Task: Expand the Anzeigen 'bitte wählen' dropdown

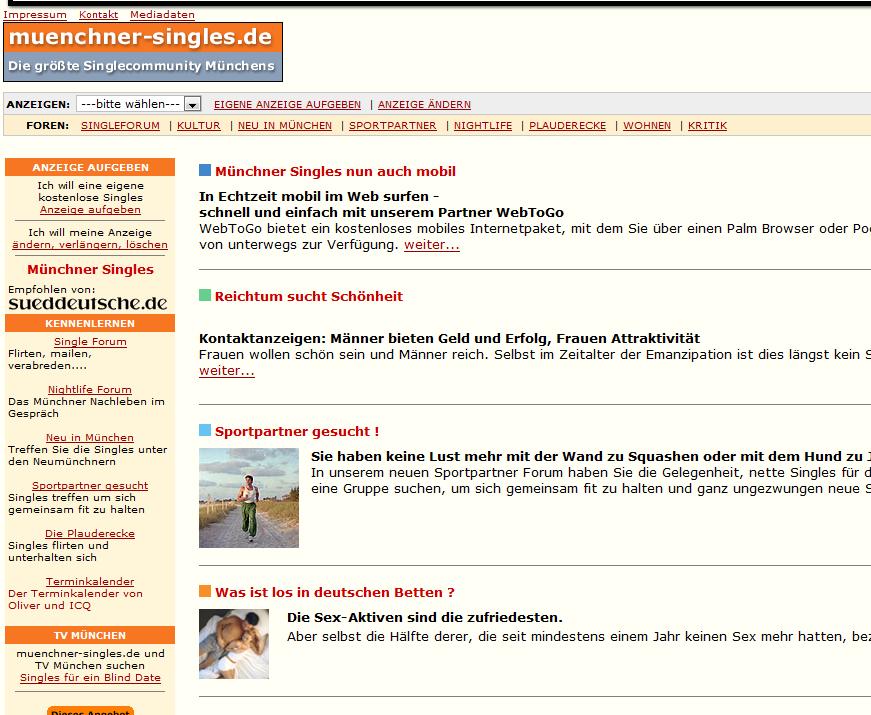Action: (x=193, y=104)
